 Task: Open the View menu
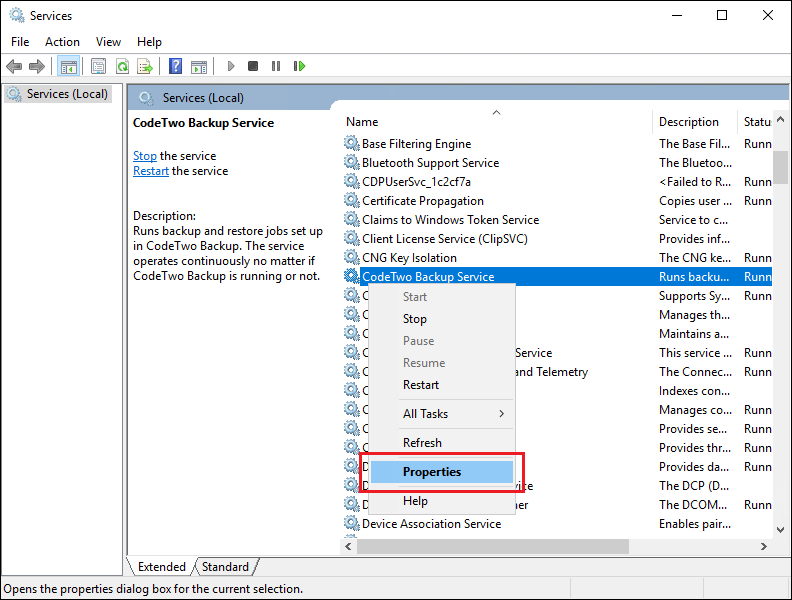click(108, 41)
